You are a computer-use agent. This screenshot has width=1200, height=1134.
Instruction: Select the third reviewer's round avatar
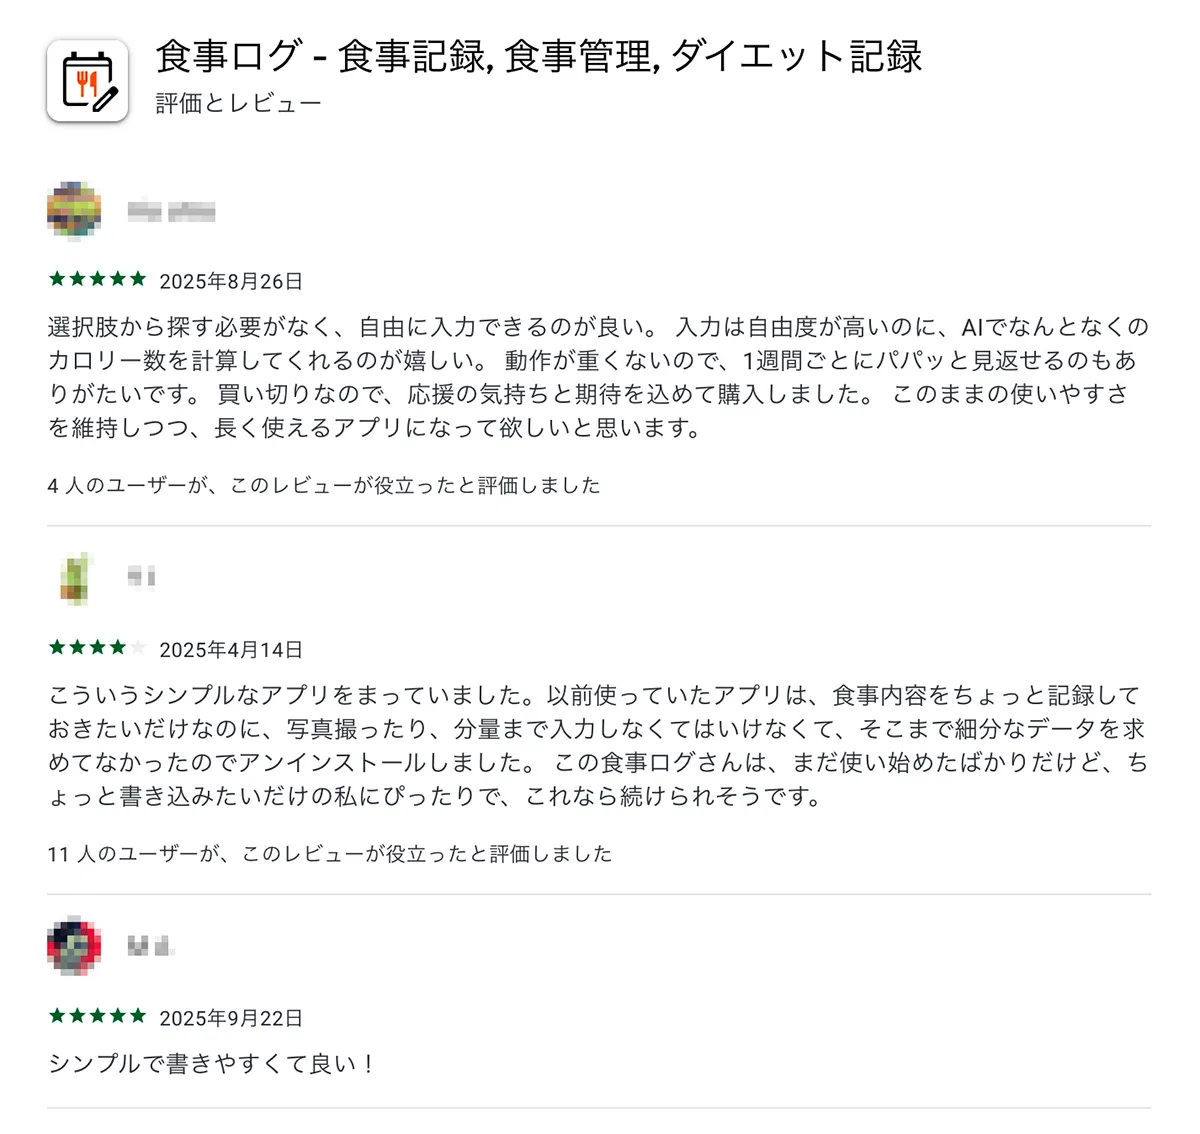tap(73, 948)
